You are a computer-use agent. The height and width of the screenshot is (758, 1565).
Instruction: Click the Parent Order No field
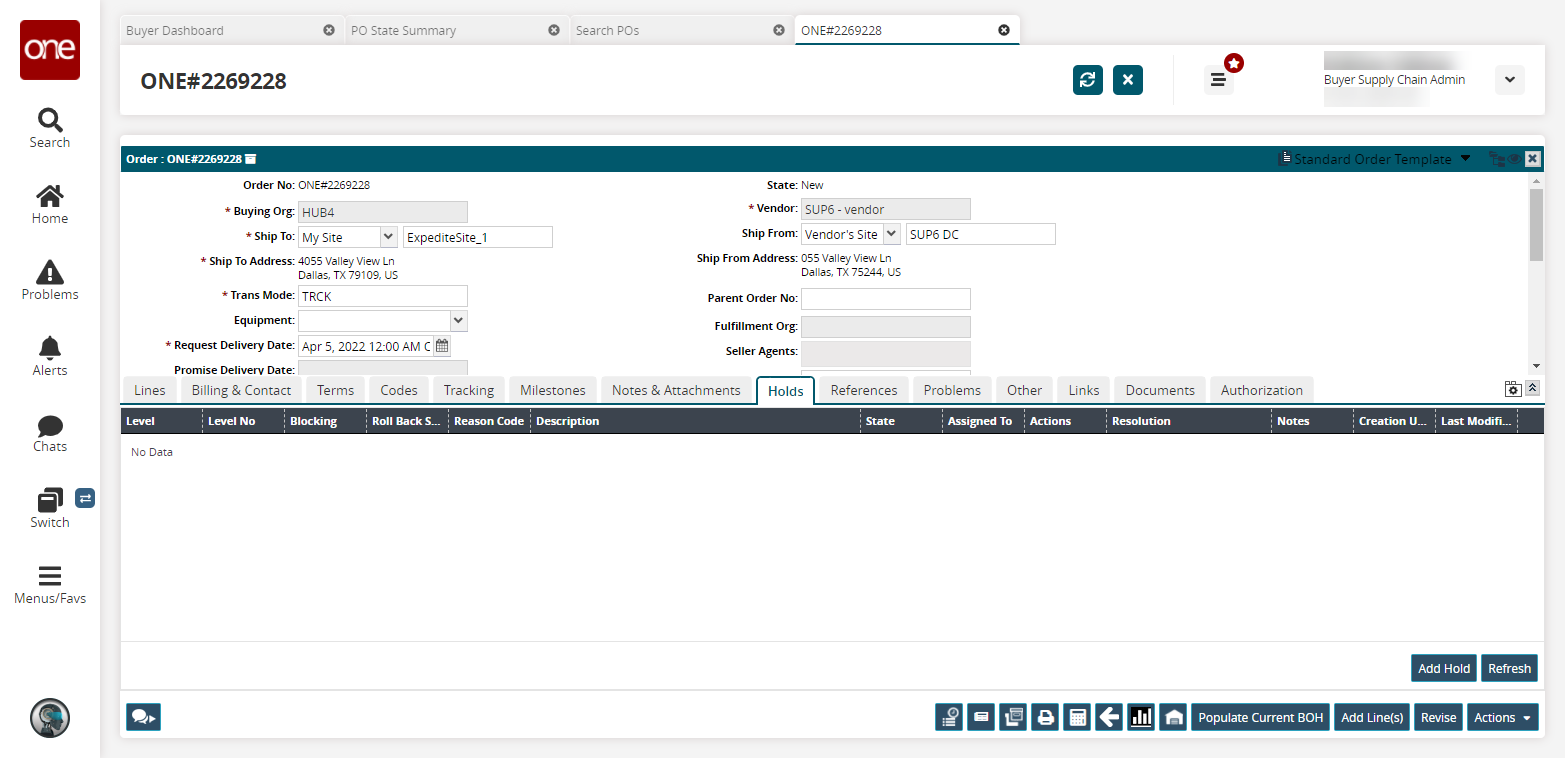coord(886,299)
